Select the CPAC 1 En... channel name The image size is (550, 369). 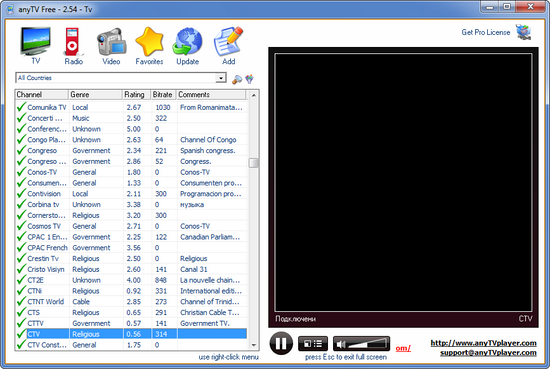[x=47, y=237]
